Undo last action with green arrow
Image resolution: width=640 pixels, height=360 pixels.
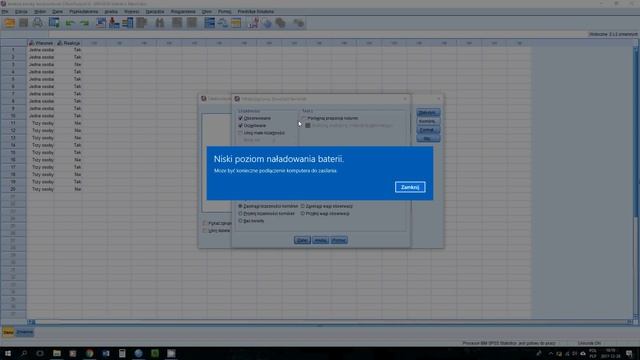(x=70, y=23)
